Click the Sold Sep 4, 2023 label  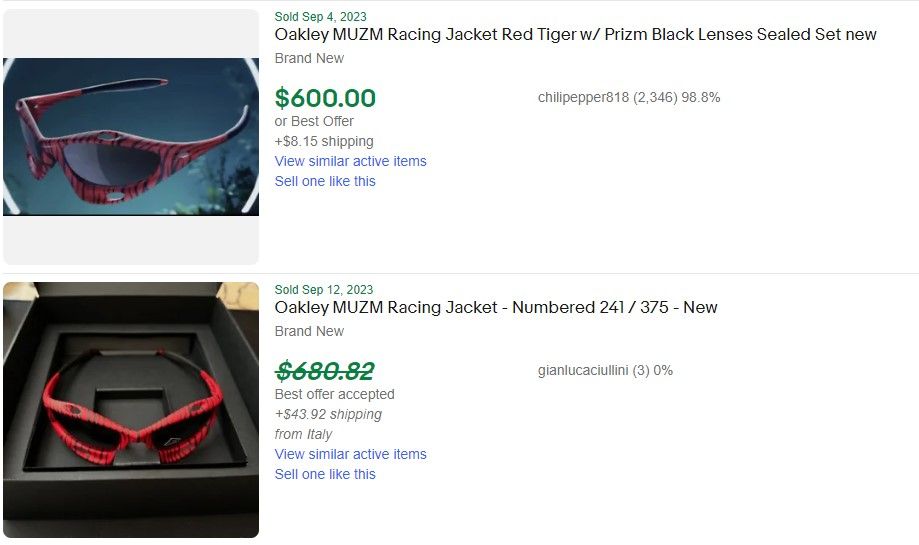(320, 16)
